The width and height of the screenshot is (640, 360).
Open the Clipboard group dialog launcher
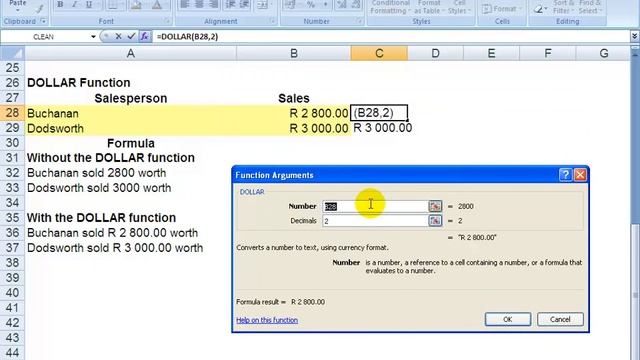pyautogui.click(x=43, y=21)
